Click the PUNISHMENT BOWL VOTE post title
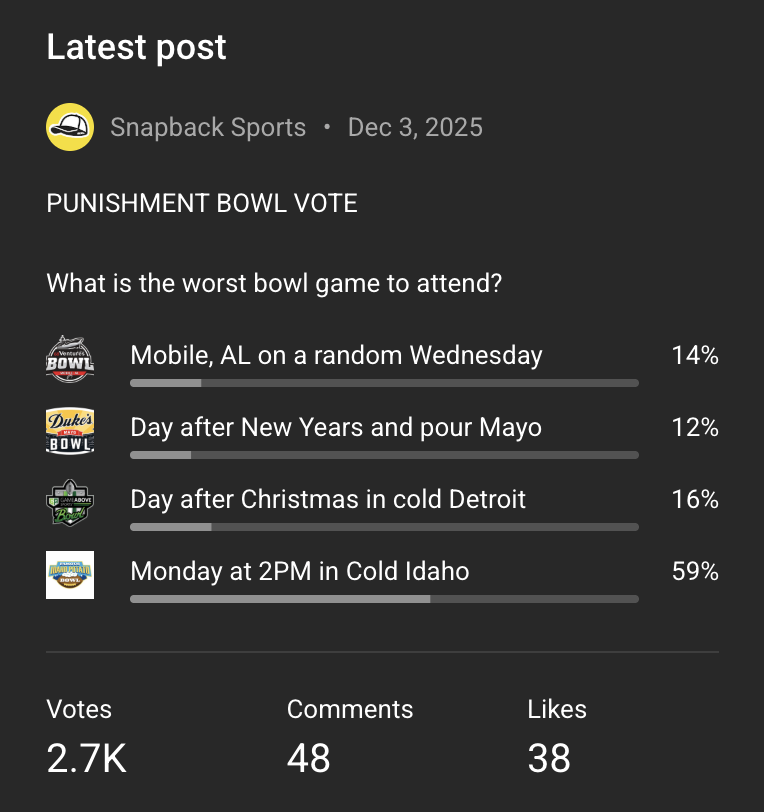 coord(202,204)
